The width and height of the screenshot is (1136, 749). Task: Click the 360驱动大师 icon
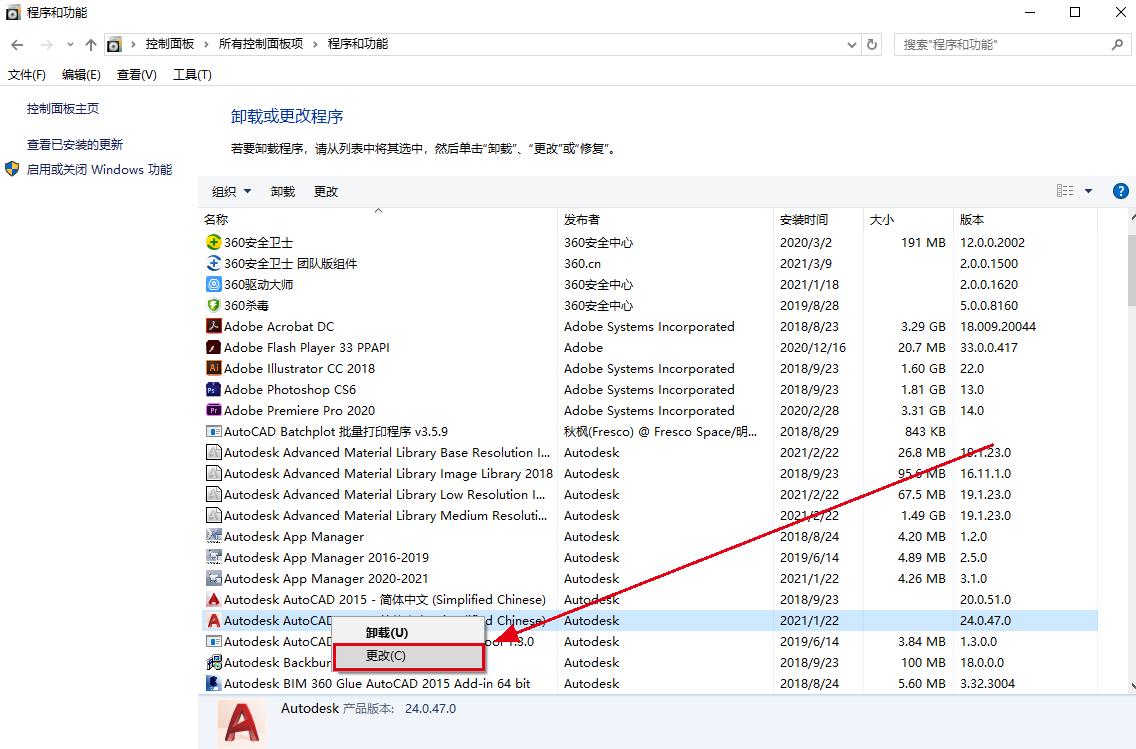tap(214, 284)
